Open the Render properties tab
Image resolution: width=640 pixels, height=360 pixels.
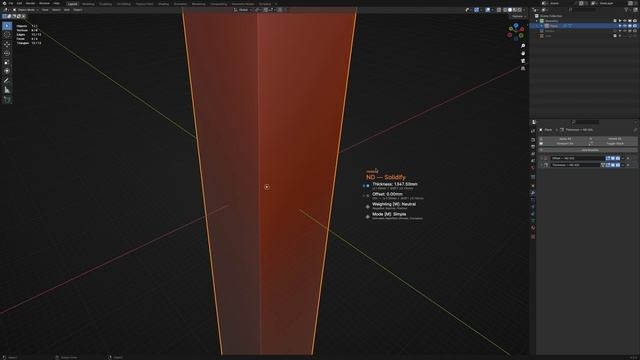(x=533, y=140)
